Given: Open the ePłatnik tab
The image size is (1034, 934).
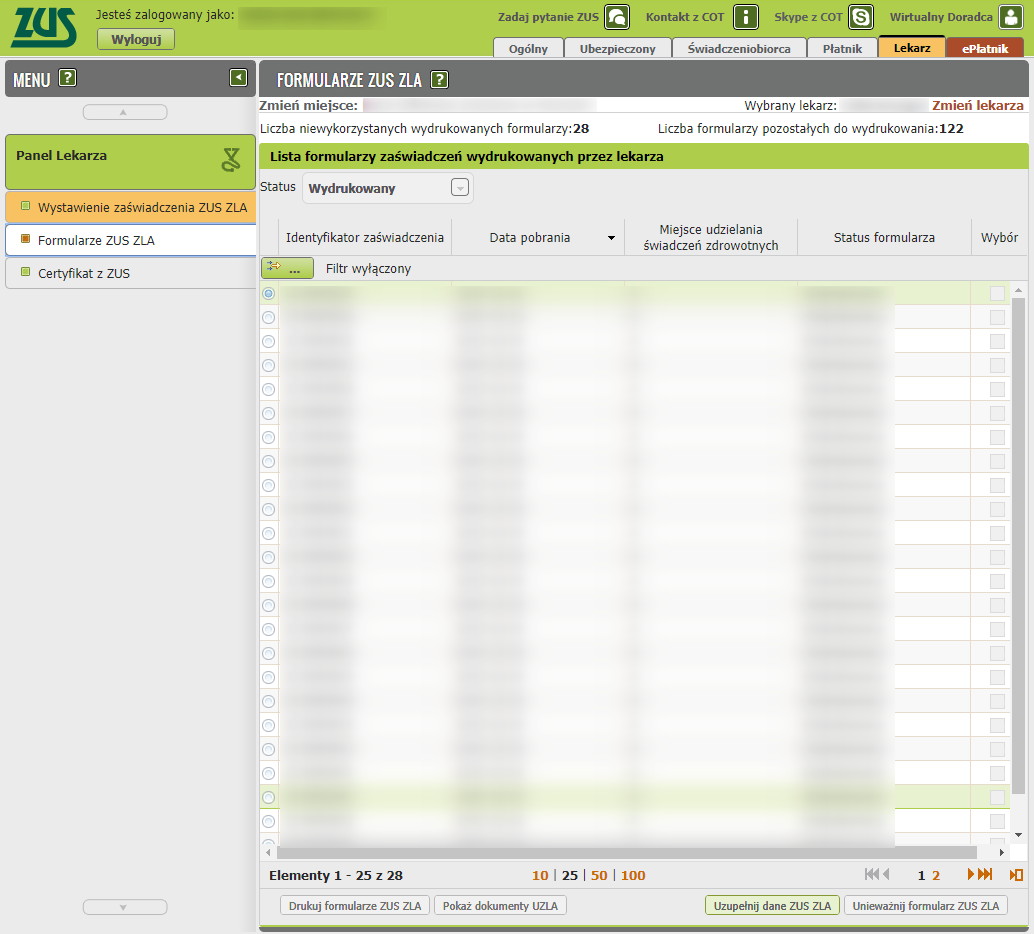Looking at the screenshot, I should point(985,48).
